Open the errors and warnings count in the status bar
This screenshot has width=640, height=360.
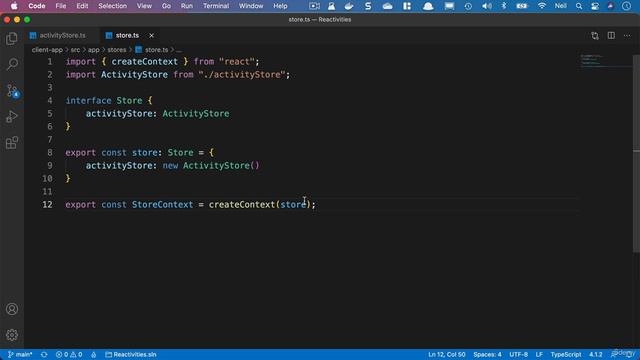69,354
